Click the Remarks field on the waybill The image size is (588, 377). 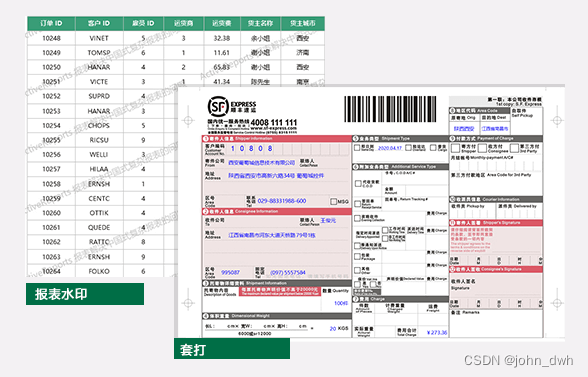(496, 323)
